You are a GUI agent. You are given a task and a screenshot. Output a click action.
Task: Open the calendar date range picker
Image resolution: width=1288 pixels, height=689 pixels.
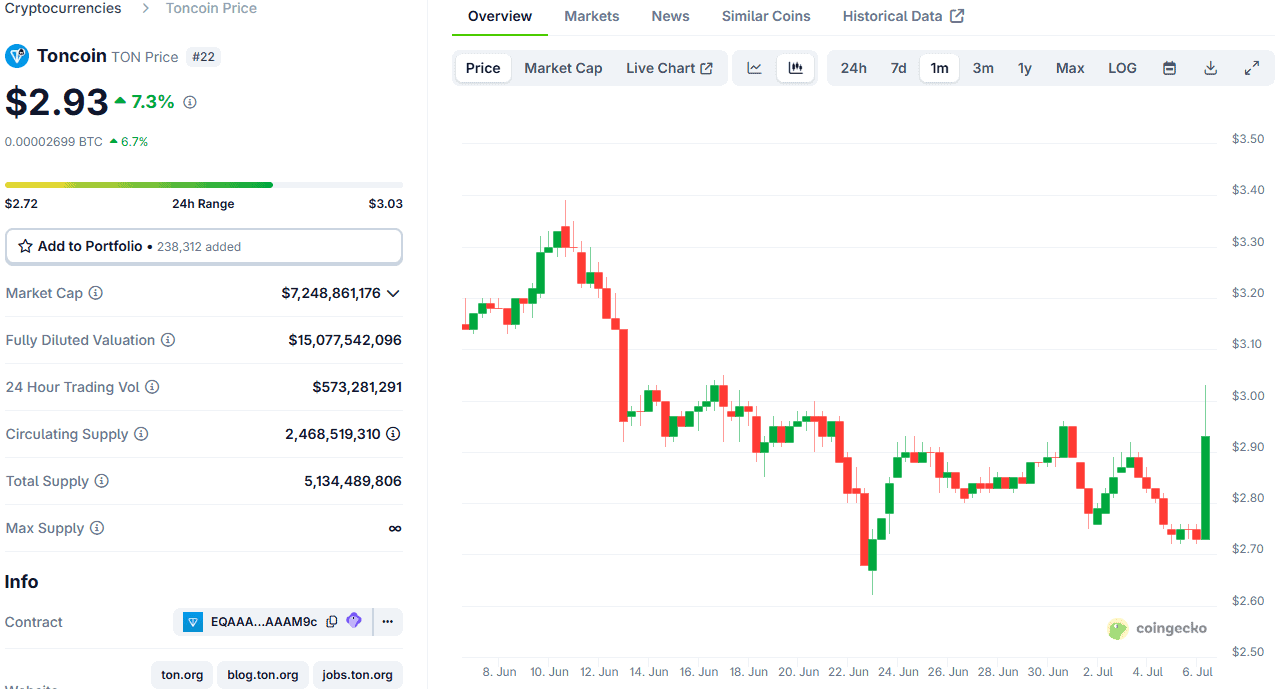tap(1169, 68)
